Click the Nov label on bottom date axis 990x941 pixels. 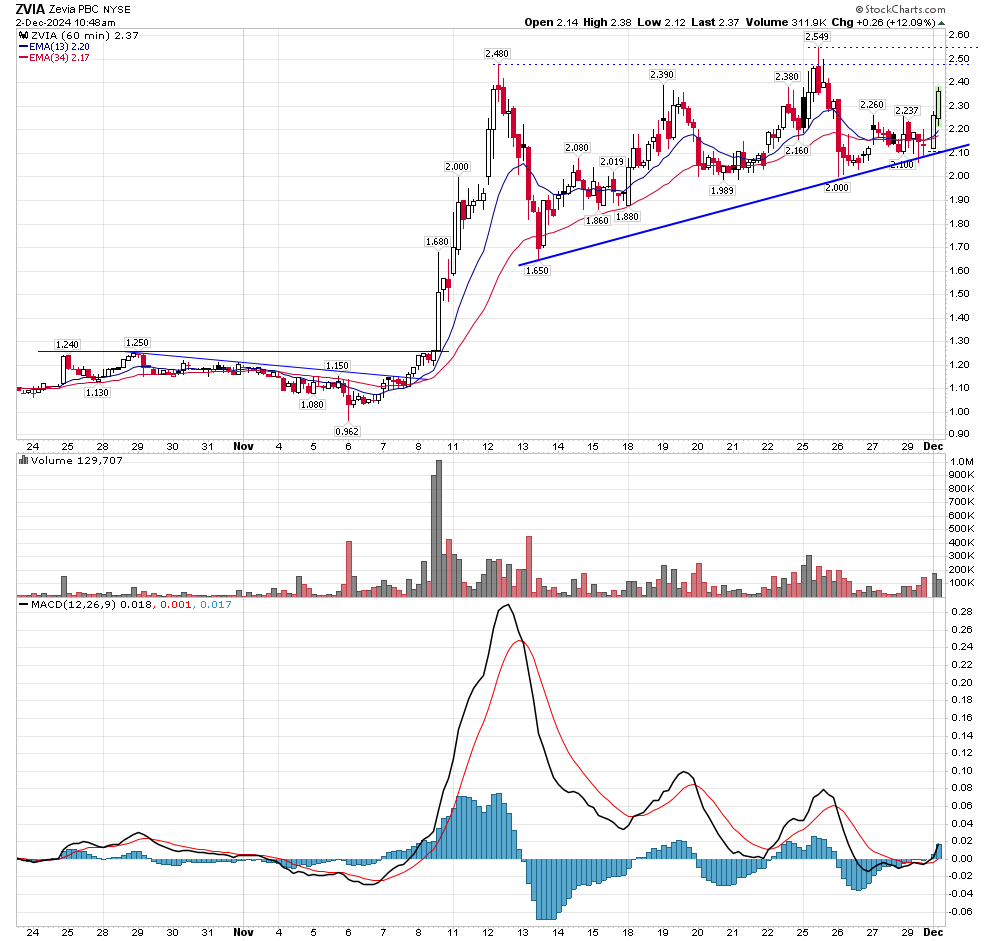[x=243, y=447]
